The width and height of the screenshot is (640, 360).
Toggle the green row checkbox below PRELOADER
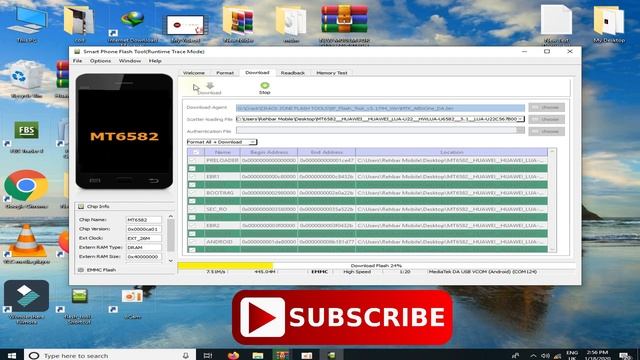point(192,169)
